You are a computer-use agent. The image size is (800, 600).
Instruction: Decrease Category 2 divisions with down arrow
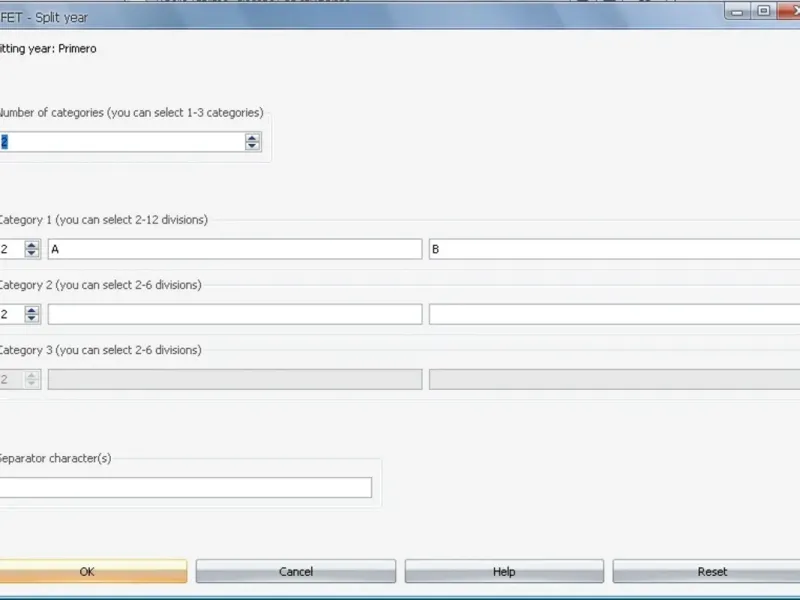32,318
